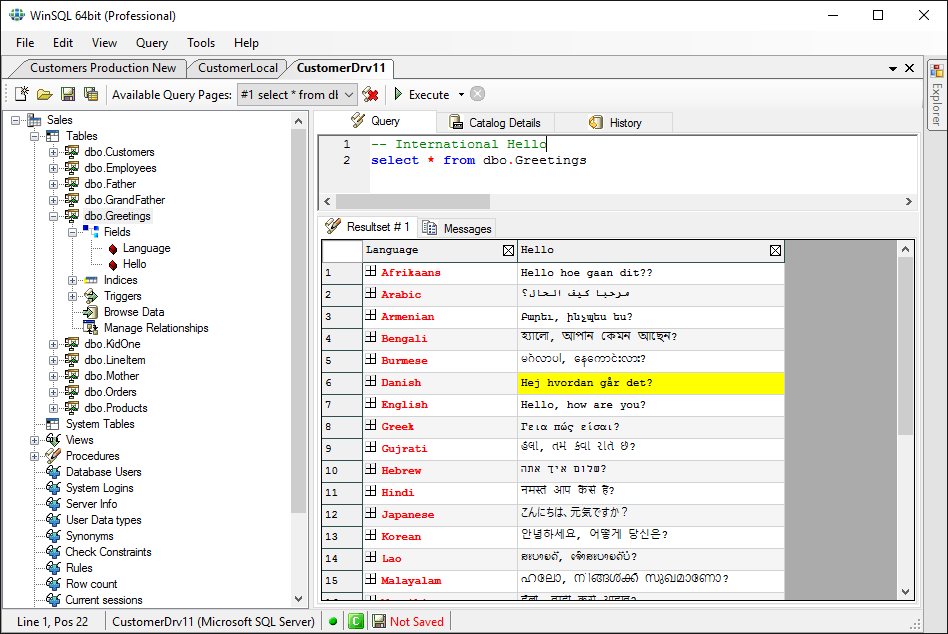Image resolution: width=948 pixels, height=634 pixels.
Task: Click the red Language field icon
Action: coord(112,248)
